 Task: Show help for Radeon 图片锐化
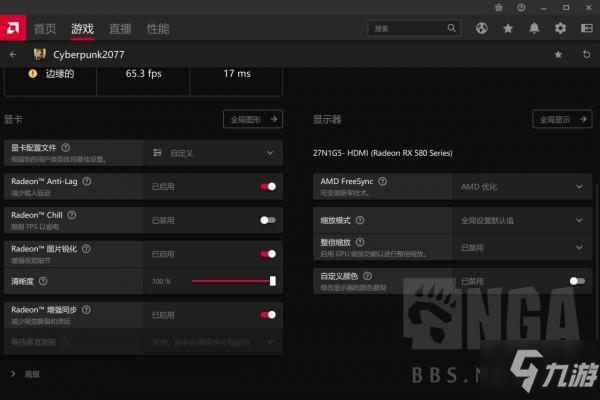[x=86, y=249]
